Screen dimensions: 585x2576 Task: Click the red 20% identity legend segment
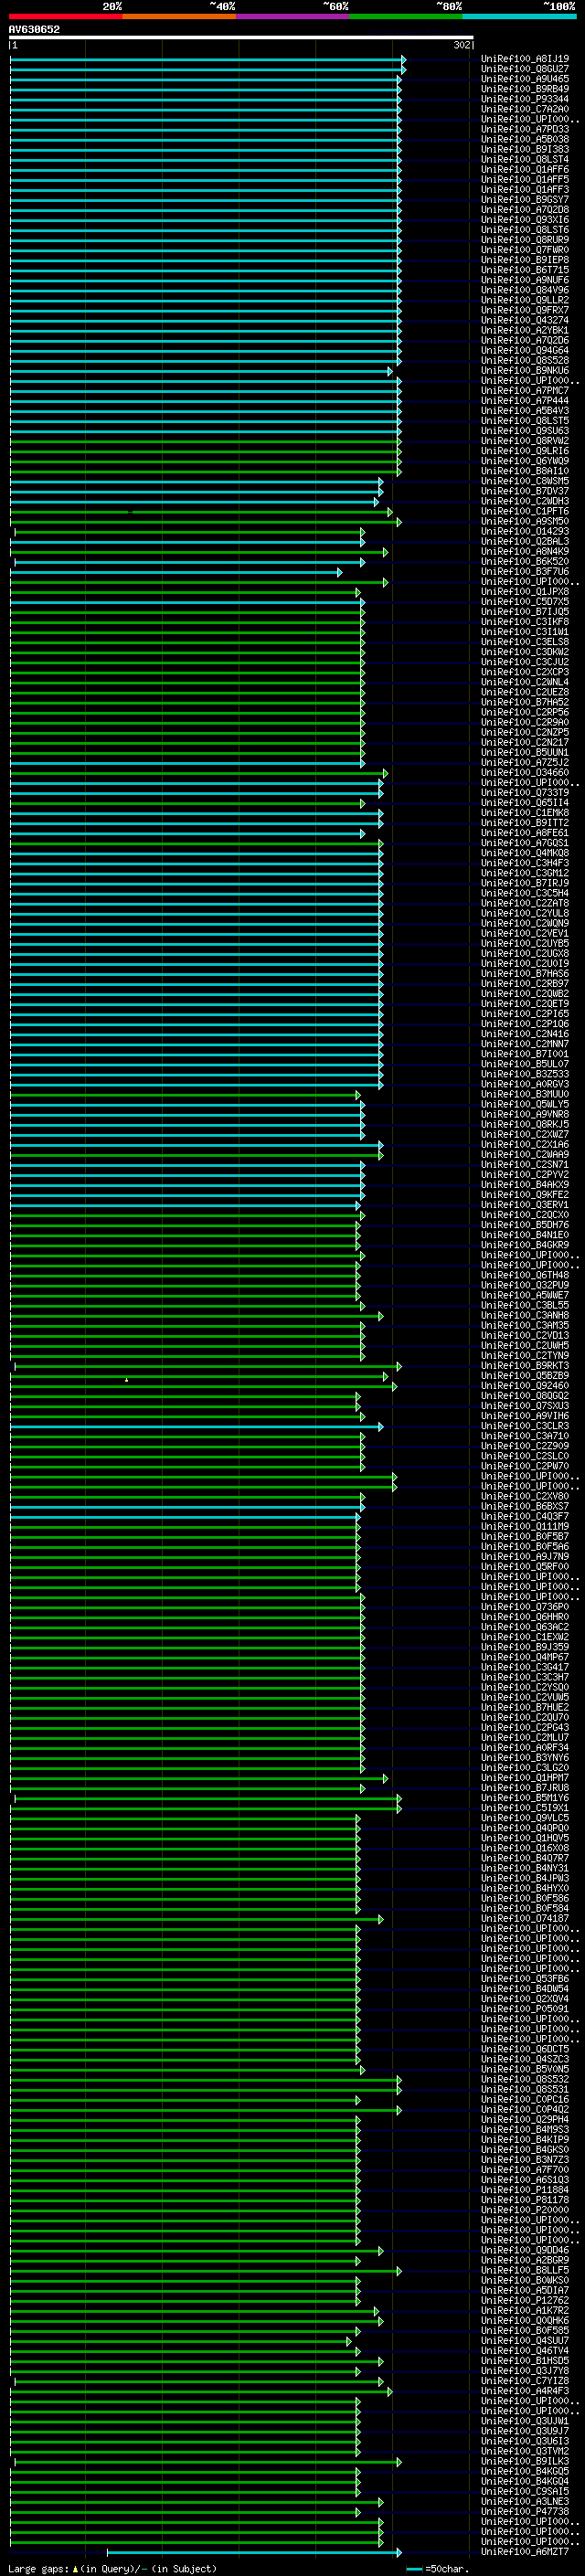(x=65, y=16)
